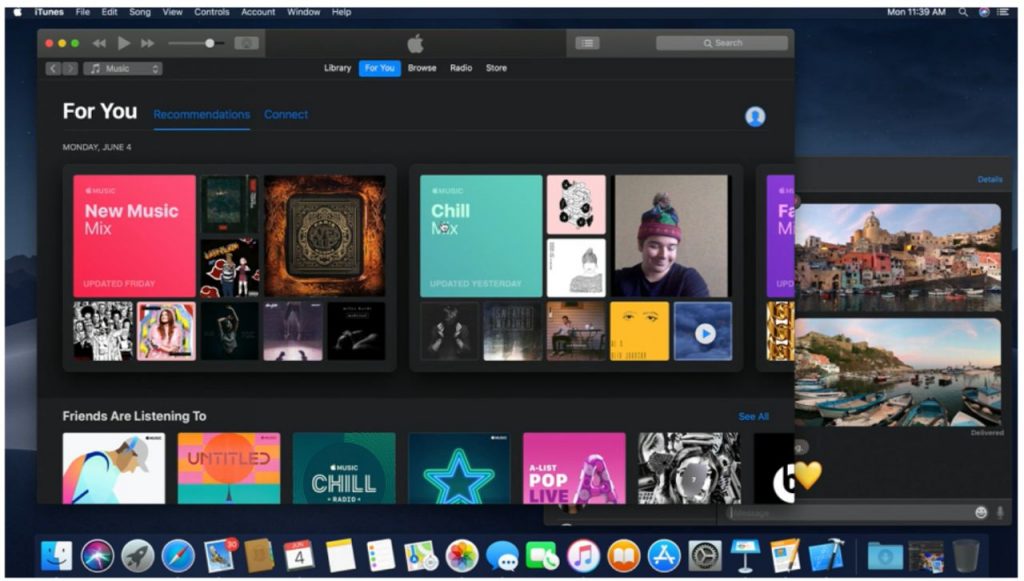Show the Up Next list icon
Screen dimensions: 1024x581
[x=587, y=43]
